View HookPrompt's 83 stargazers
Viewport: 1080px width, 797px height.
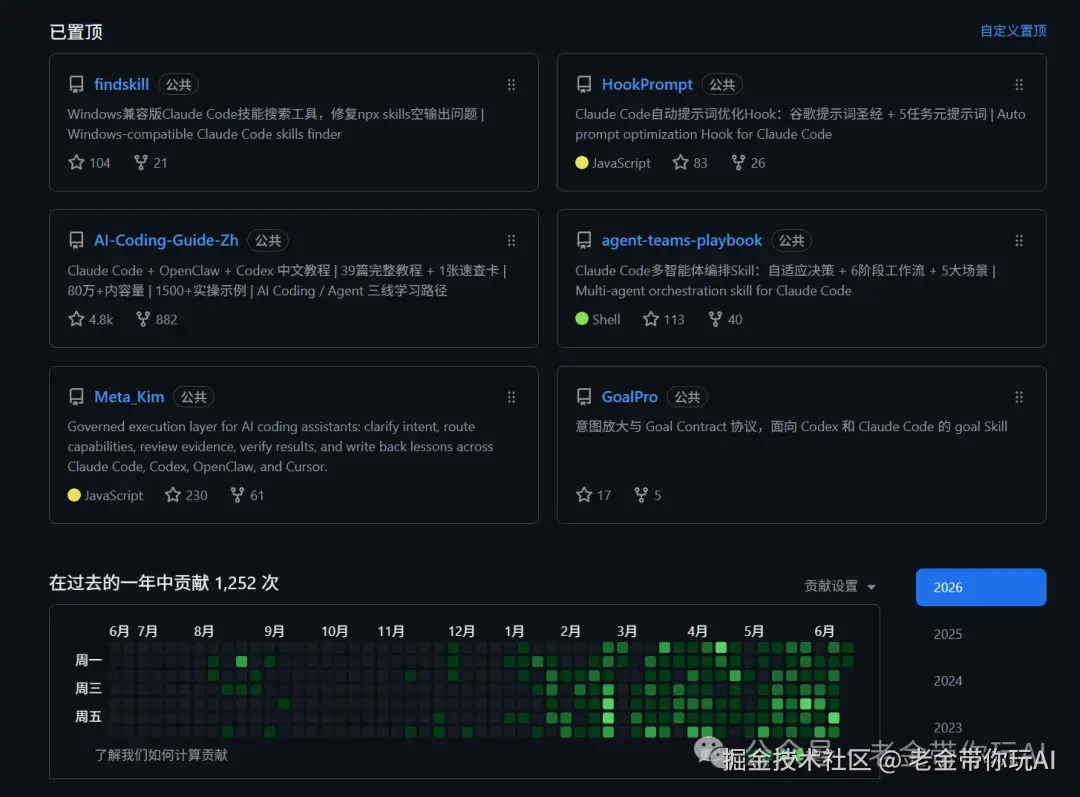click(689, 163)
